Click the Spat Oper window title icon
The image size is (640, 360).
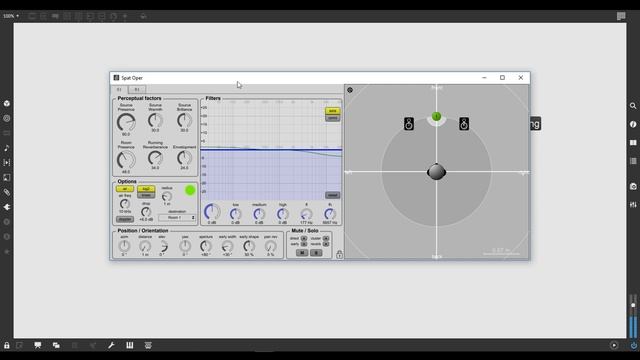[116, 78]
